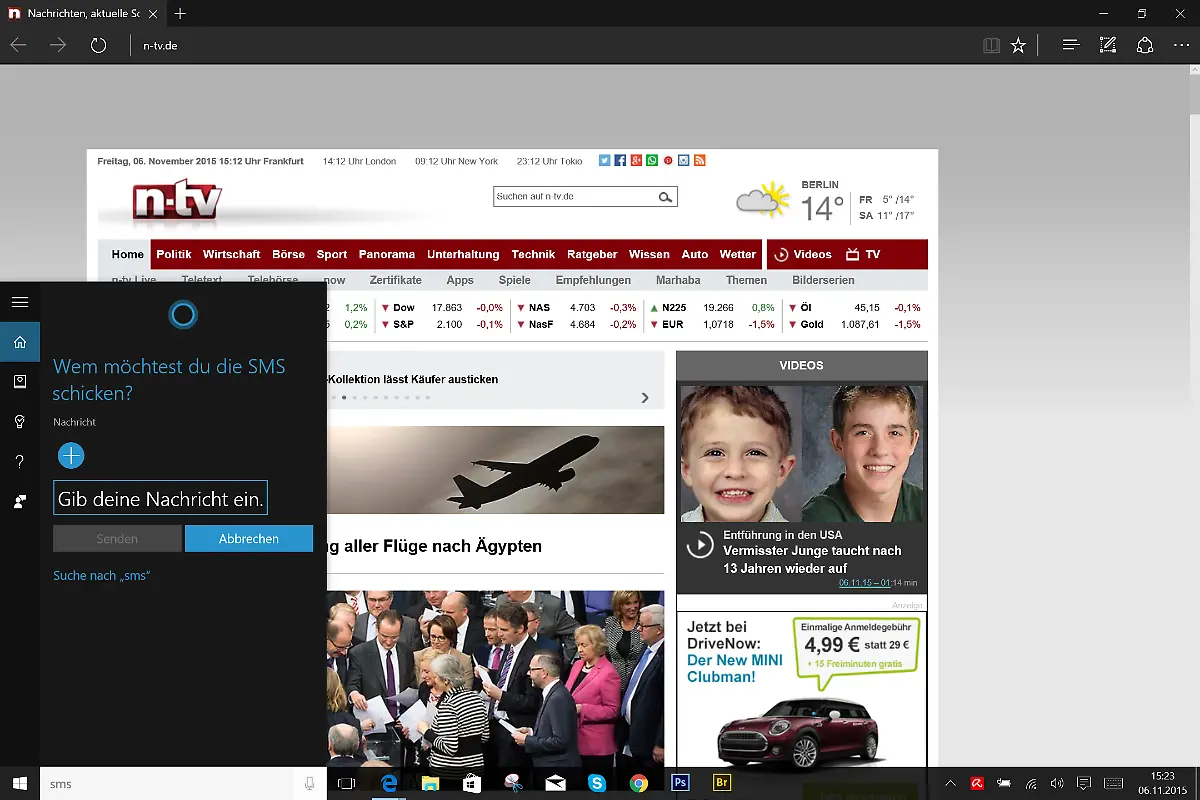
Task: Open Reading view using the book icon
Action: 991,45
